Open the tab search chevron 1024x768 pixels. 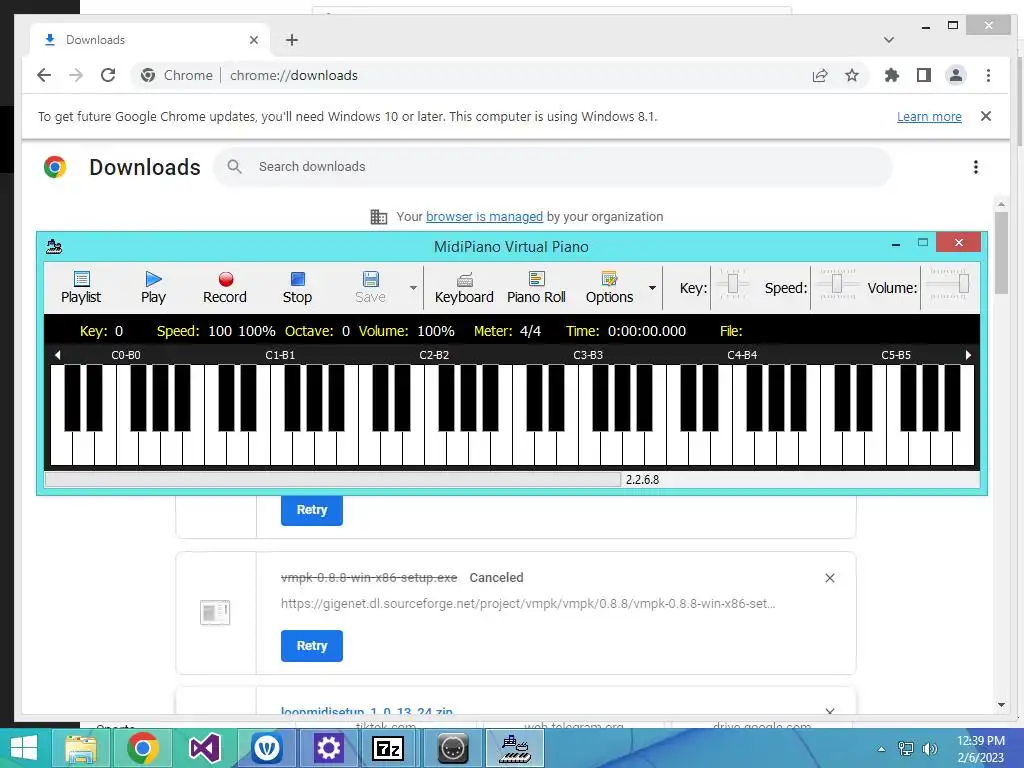(x=889, y=40)
